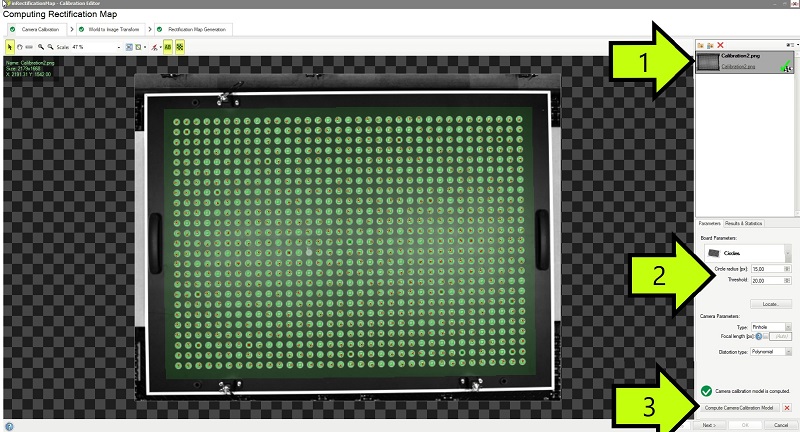This screenshot has width=800, height=432.
Task: Open the Distortion type Polynomial dropdown
Action: [771, 352]
